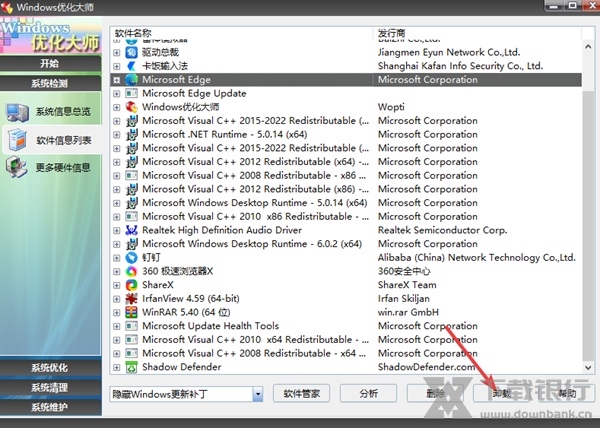Image resolution: width=600 pixels, height=428 pixels.
Task: Click the list scrollbar up arrow
Action: pos(588,47)
